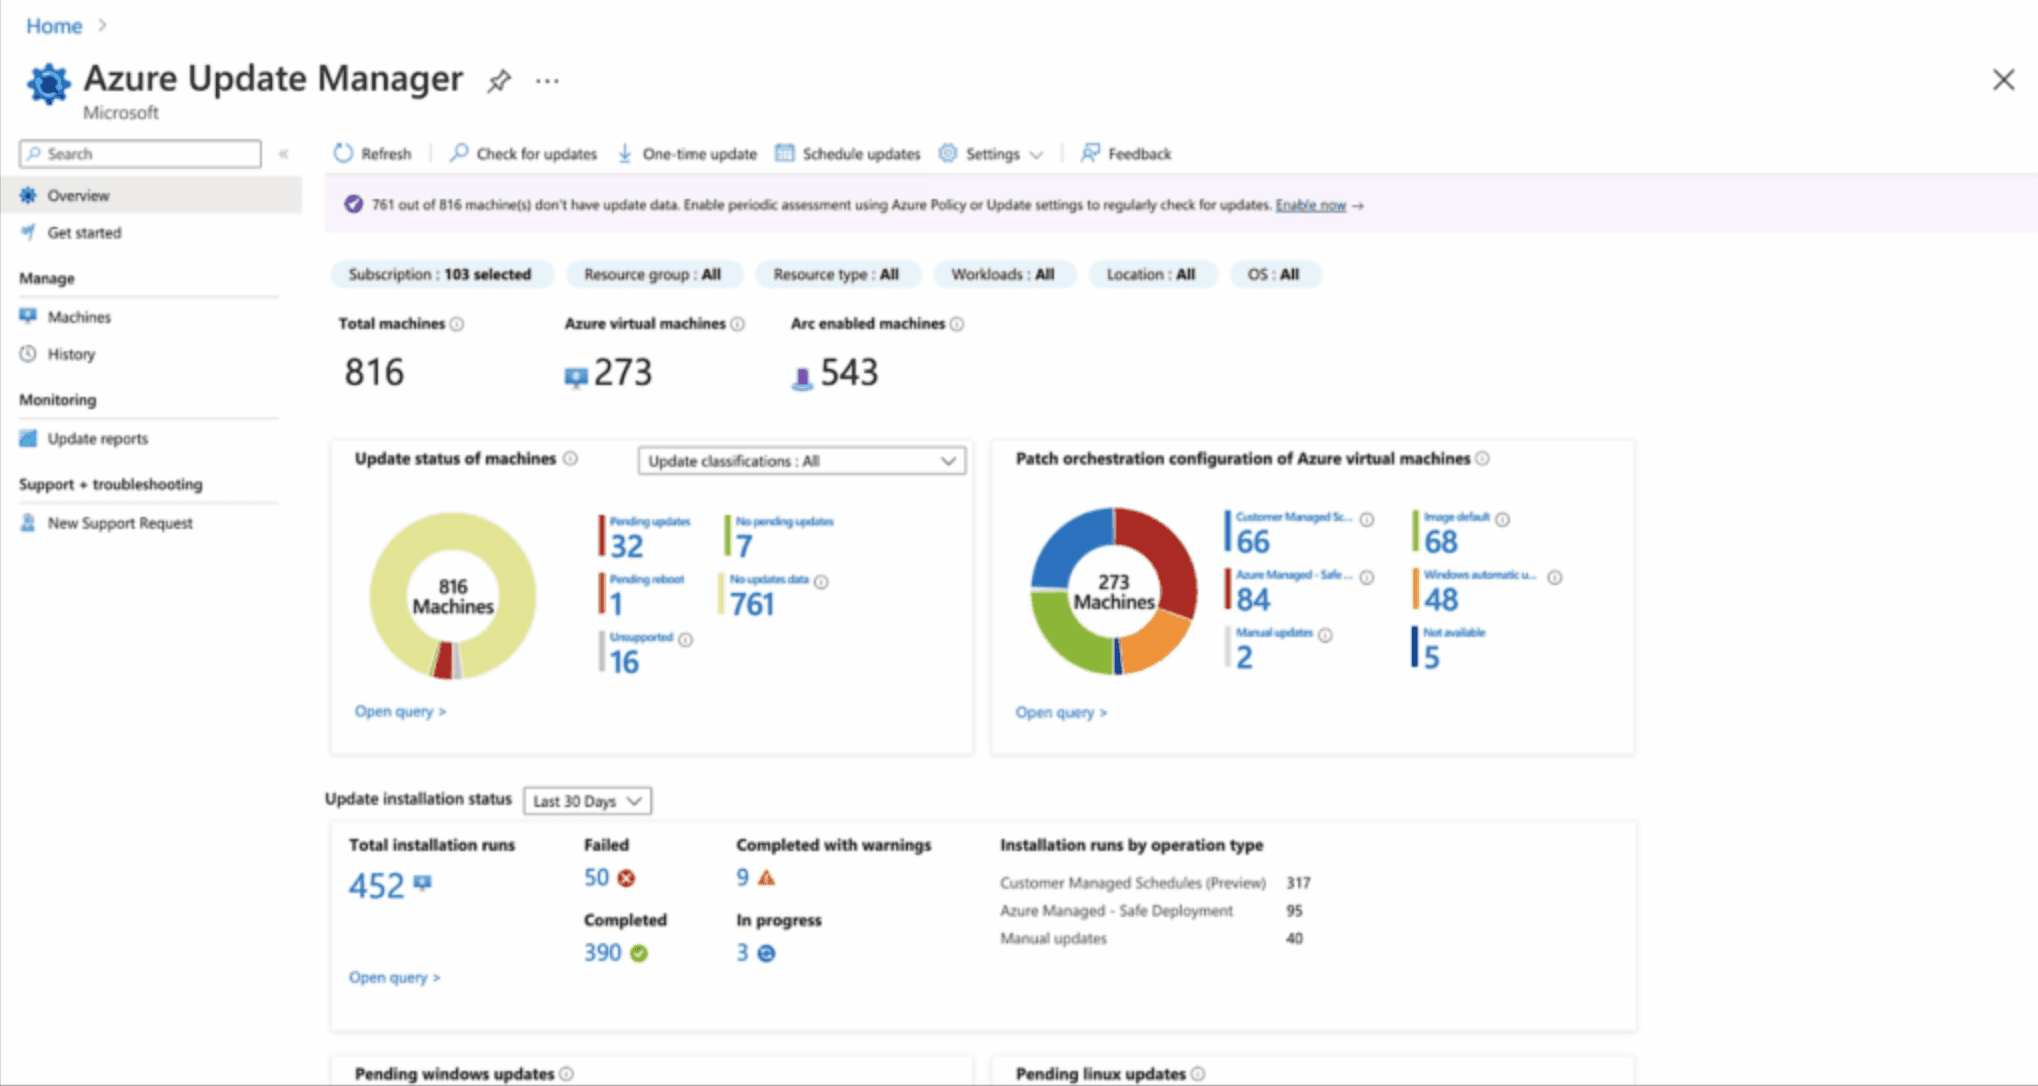This screenshot has height=1086, width=2038.
Task: Click the New Support Request icon
Action: pos(29,522)
